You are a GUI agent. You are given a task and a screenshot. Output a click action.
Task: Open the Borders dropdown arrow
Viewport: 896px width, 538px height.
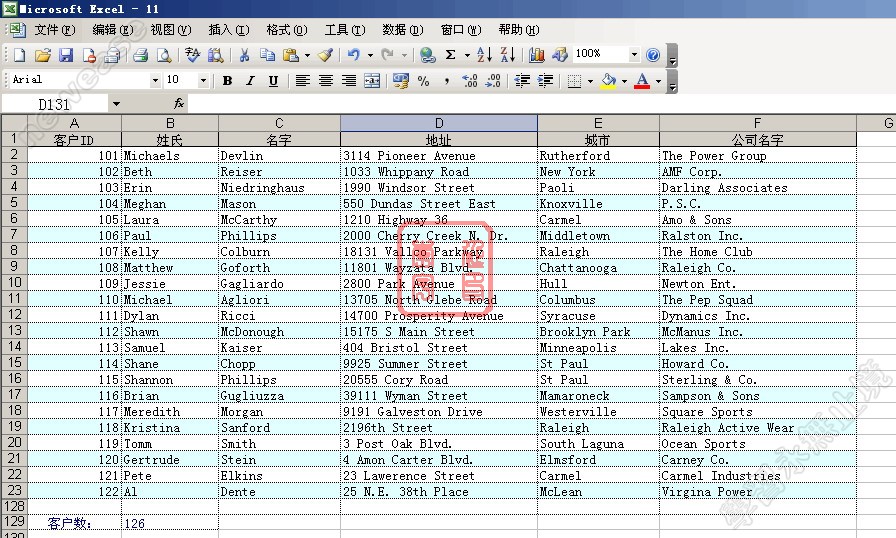coord(590,81)
